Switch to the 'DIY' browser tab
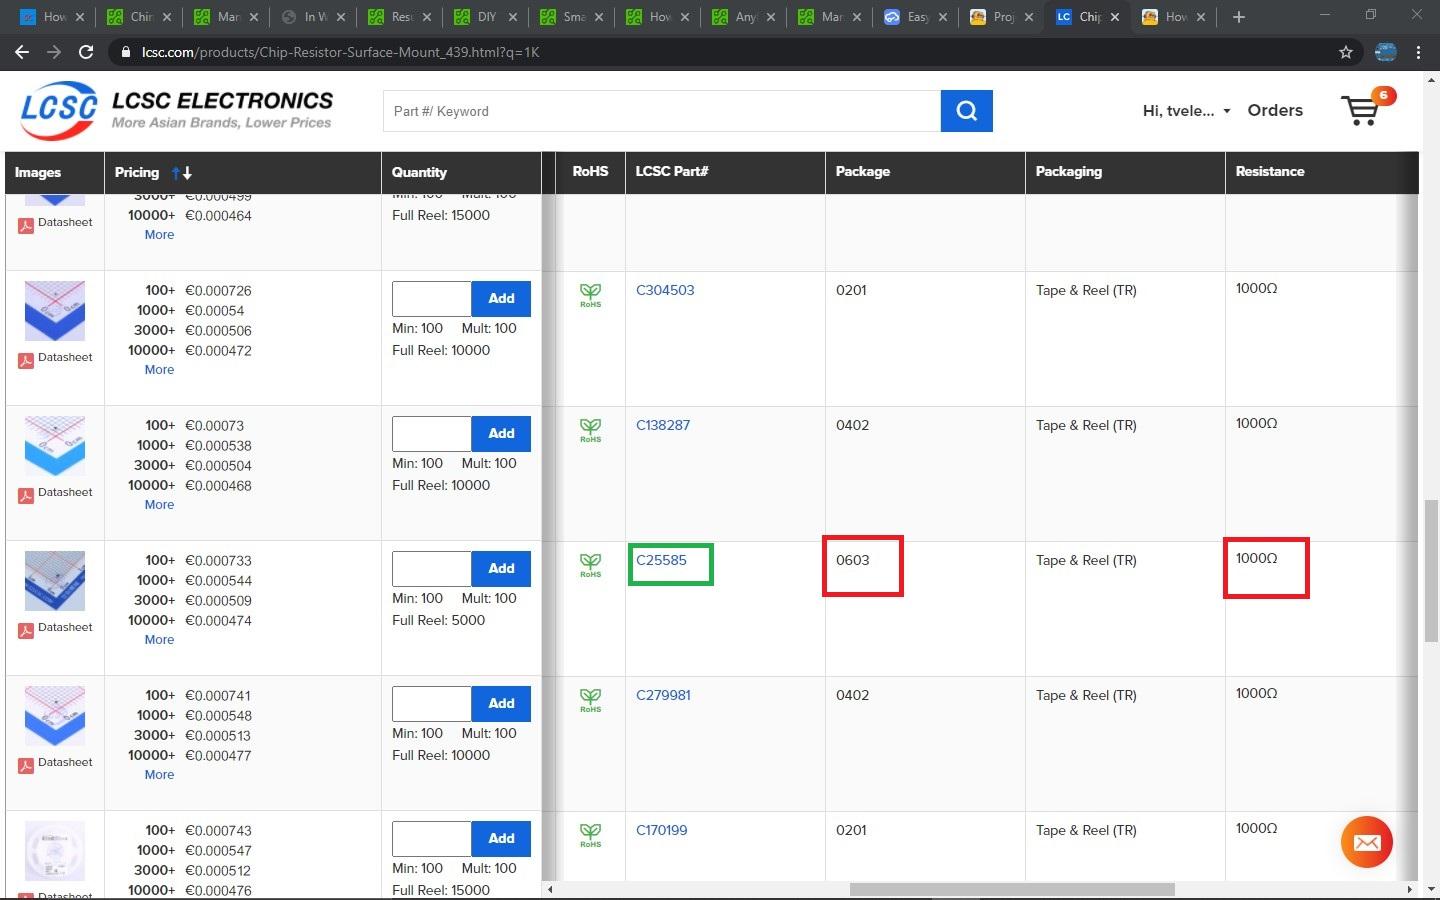The height and width of the screenshot is (900, 1440). point(484,17)
